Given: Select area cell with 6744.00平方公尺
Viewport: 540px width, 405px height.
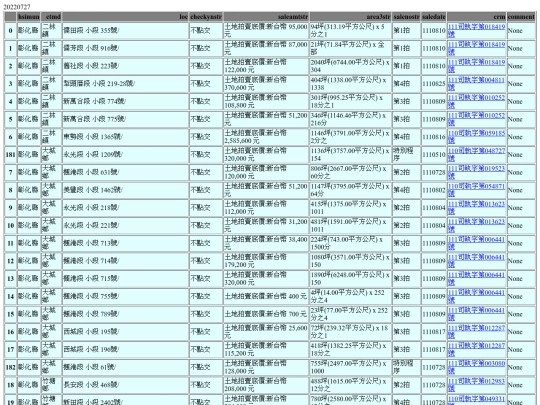Looking at the screenshot, I should coord(351,66).
